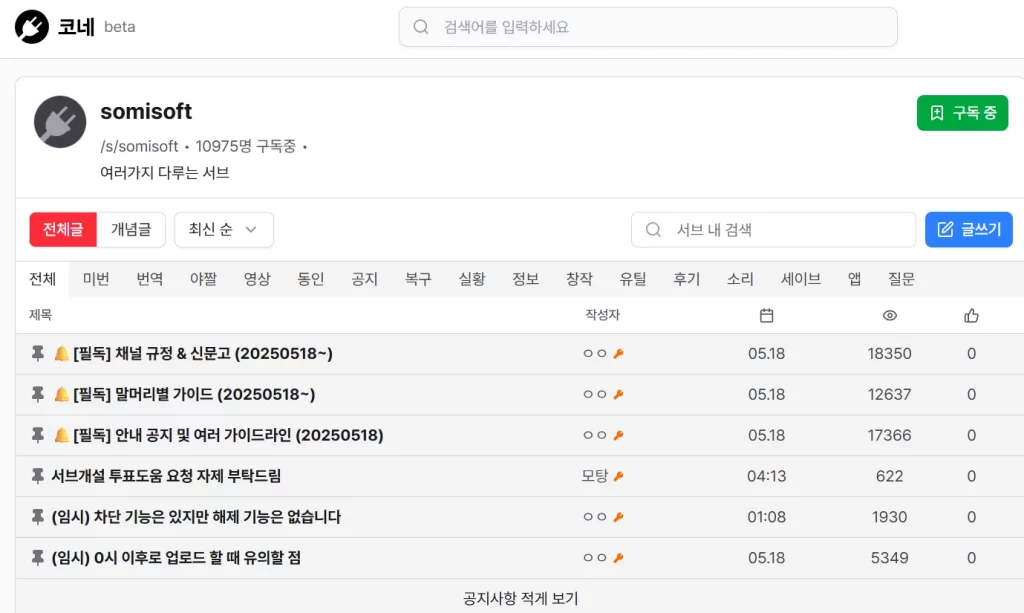The image size is (1024, 613).
Task: Click the 작성자 column header
Action: (x=602, y=315)
